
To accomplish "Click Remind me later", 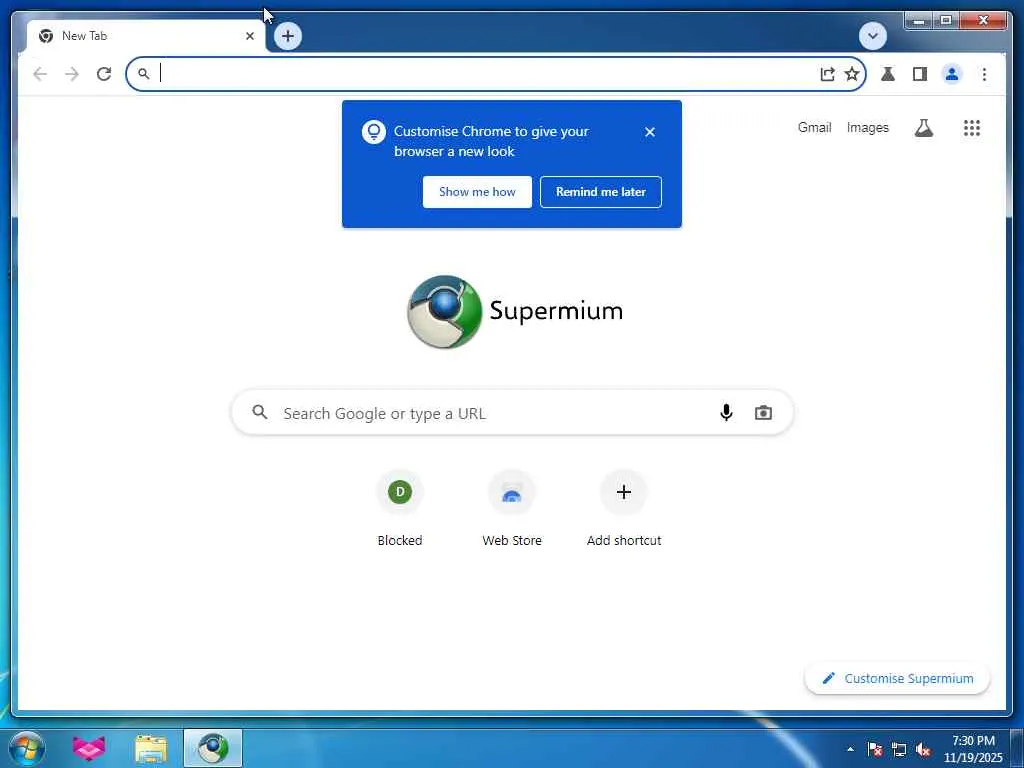I will pyautogui.click(x=601, y=192).
